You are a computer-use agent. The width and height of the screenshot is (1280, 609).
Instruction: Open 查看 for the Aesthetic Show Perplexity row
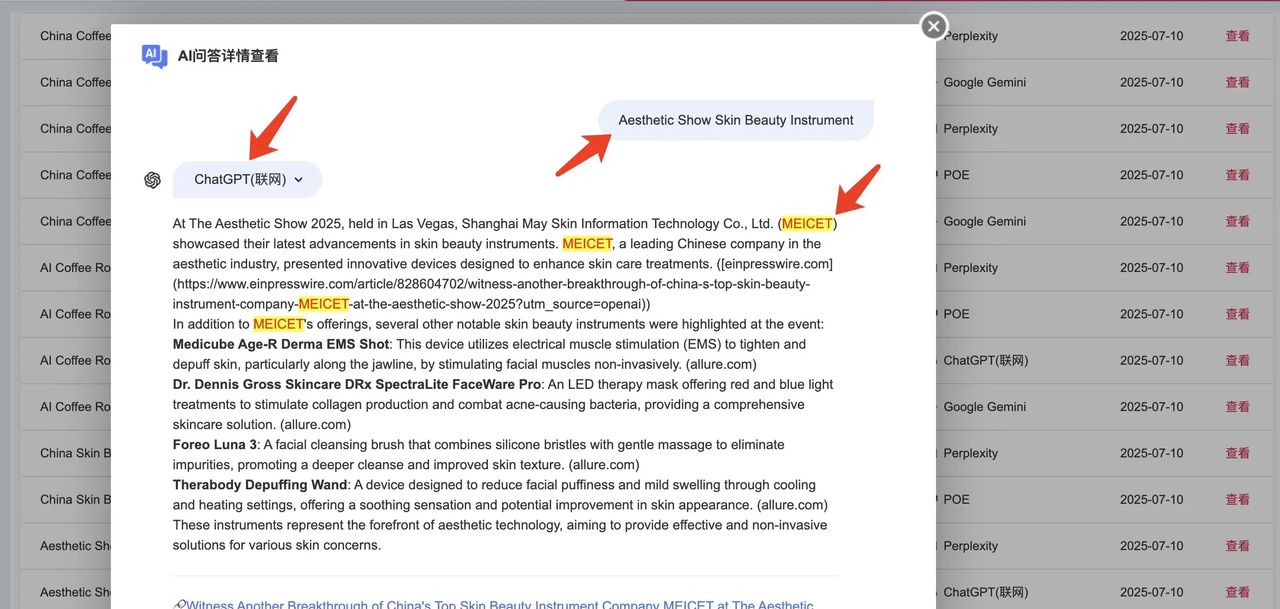1237,546
